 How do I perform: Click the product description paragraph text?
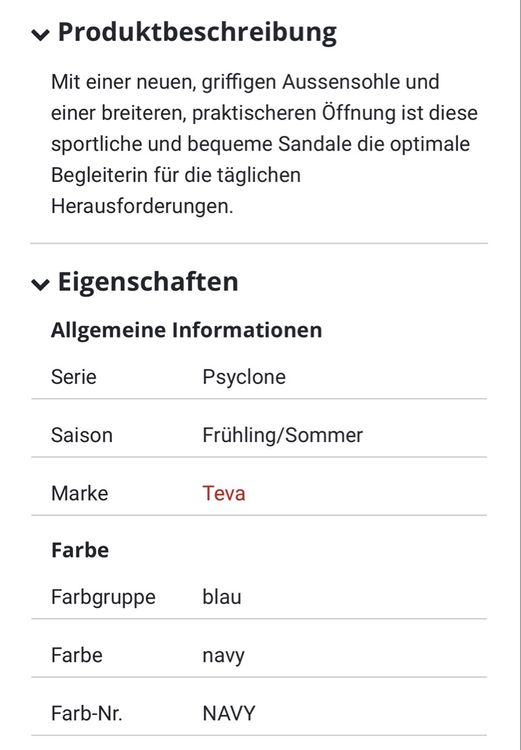tap(264, 144)
